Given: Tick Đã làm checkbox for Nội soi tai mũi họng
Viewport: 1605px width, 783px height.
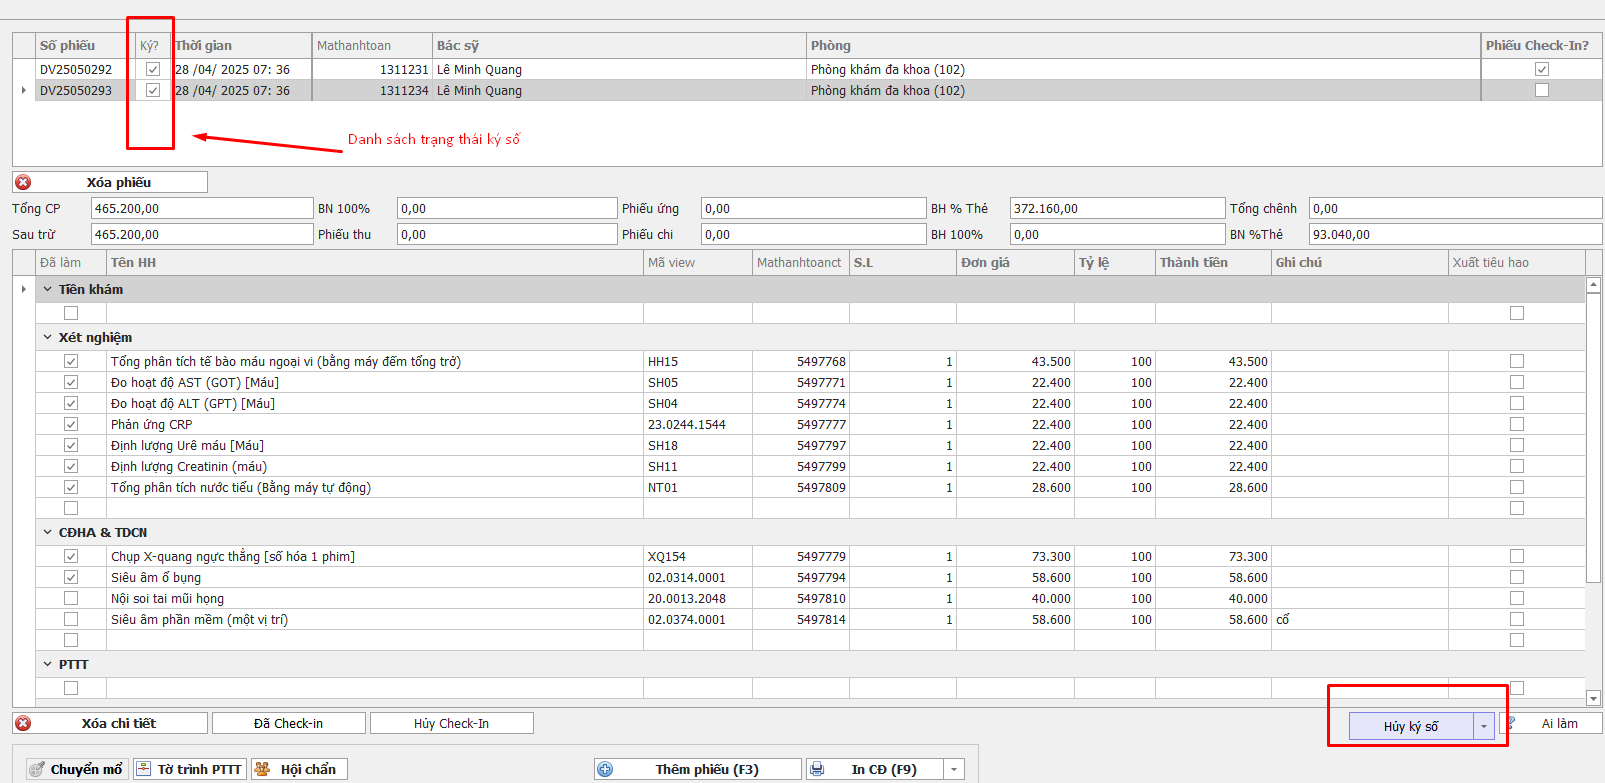Looking at the screenshot, I should click(71, 598).
